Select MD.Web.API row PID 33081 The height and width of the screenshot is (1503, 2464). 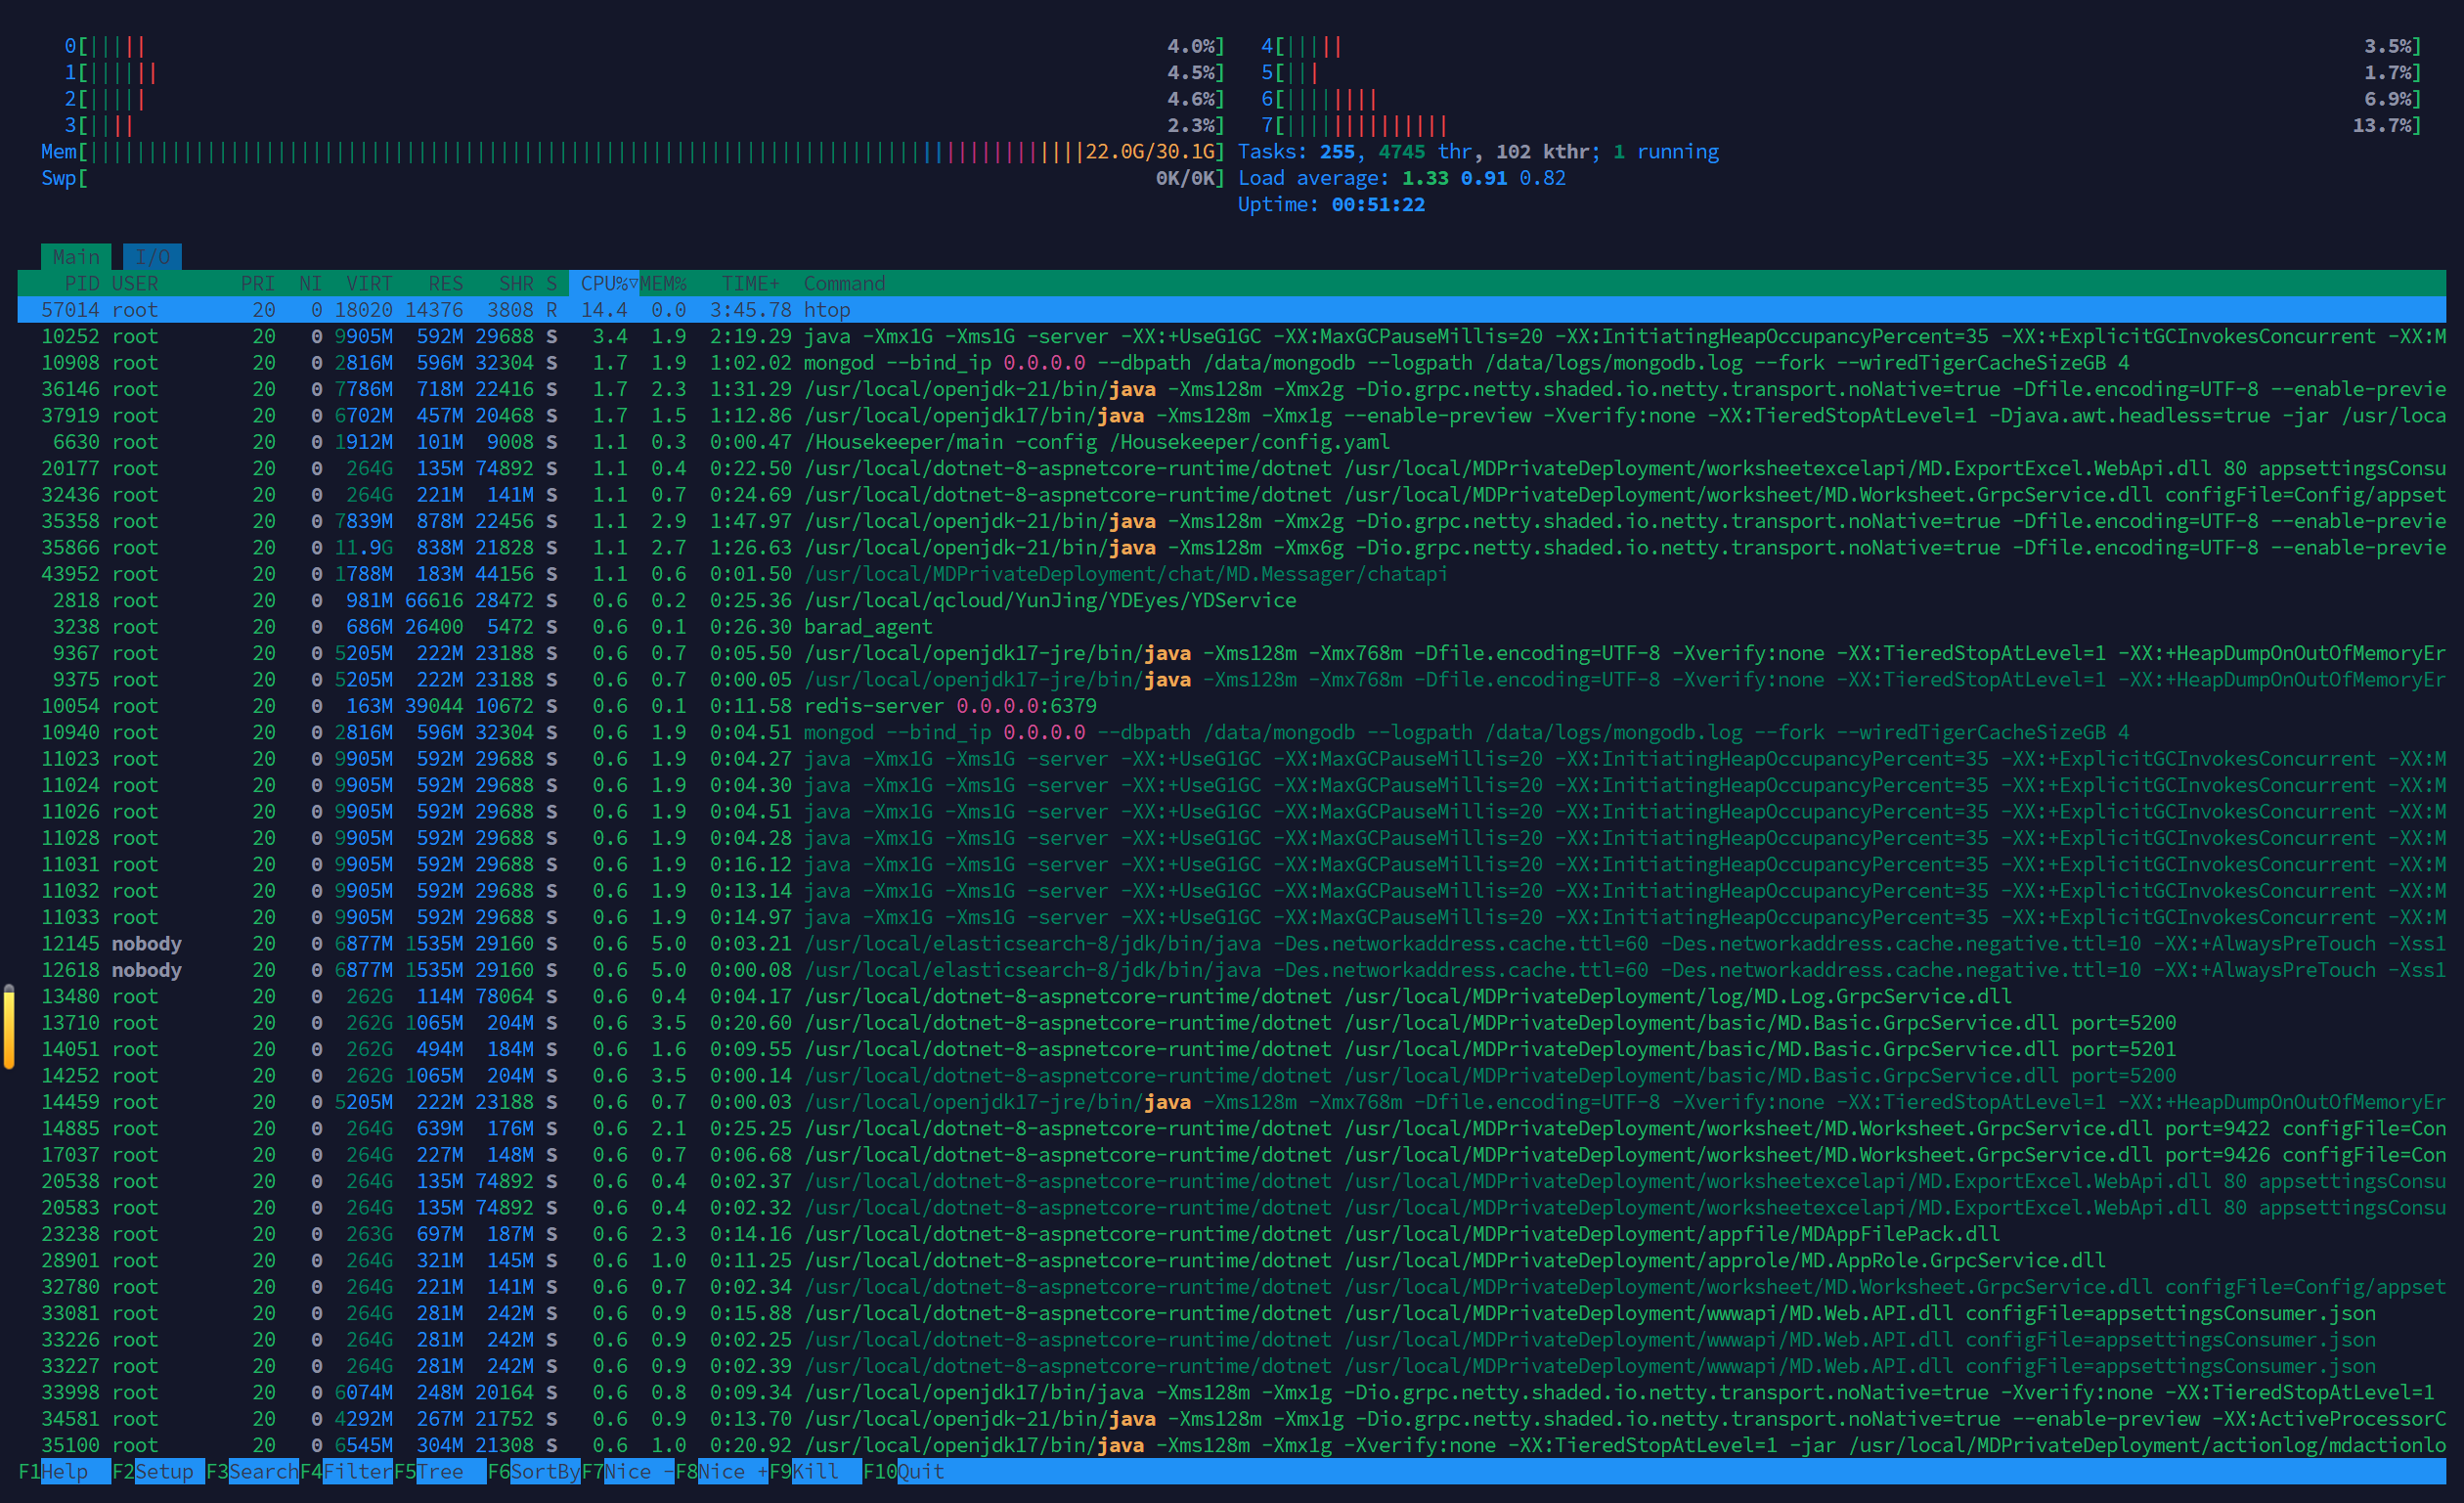click(x=1232, y=1313)
